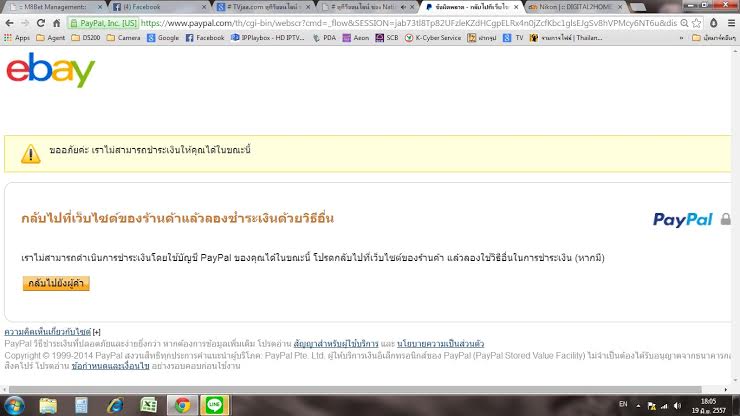This screenshot has height=416, width=740.
Task: Click the droplet extension icon
Action: (714, 23)
